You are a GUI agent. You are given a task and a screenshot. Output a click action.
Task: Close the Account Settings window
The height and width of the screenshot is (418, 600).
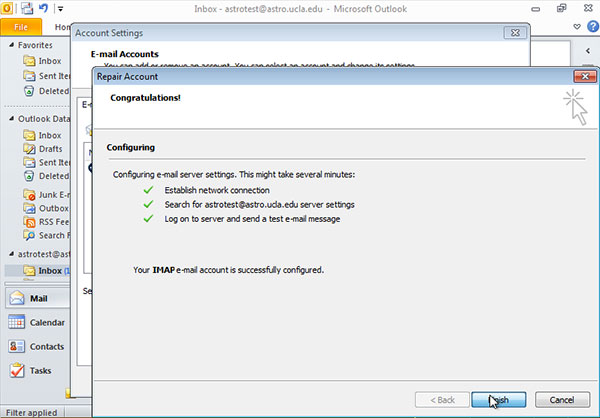(515, 33)
